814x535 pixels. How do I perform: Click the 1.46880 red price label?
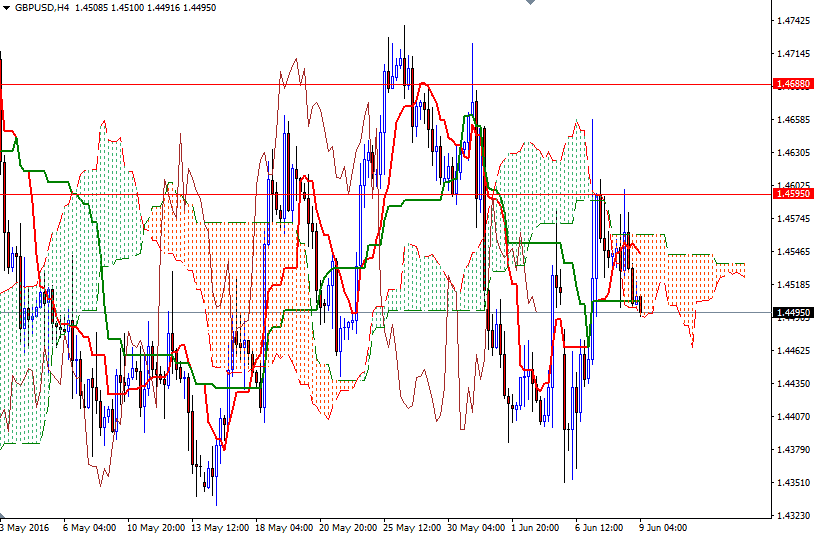(x=791, y=86)
